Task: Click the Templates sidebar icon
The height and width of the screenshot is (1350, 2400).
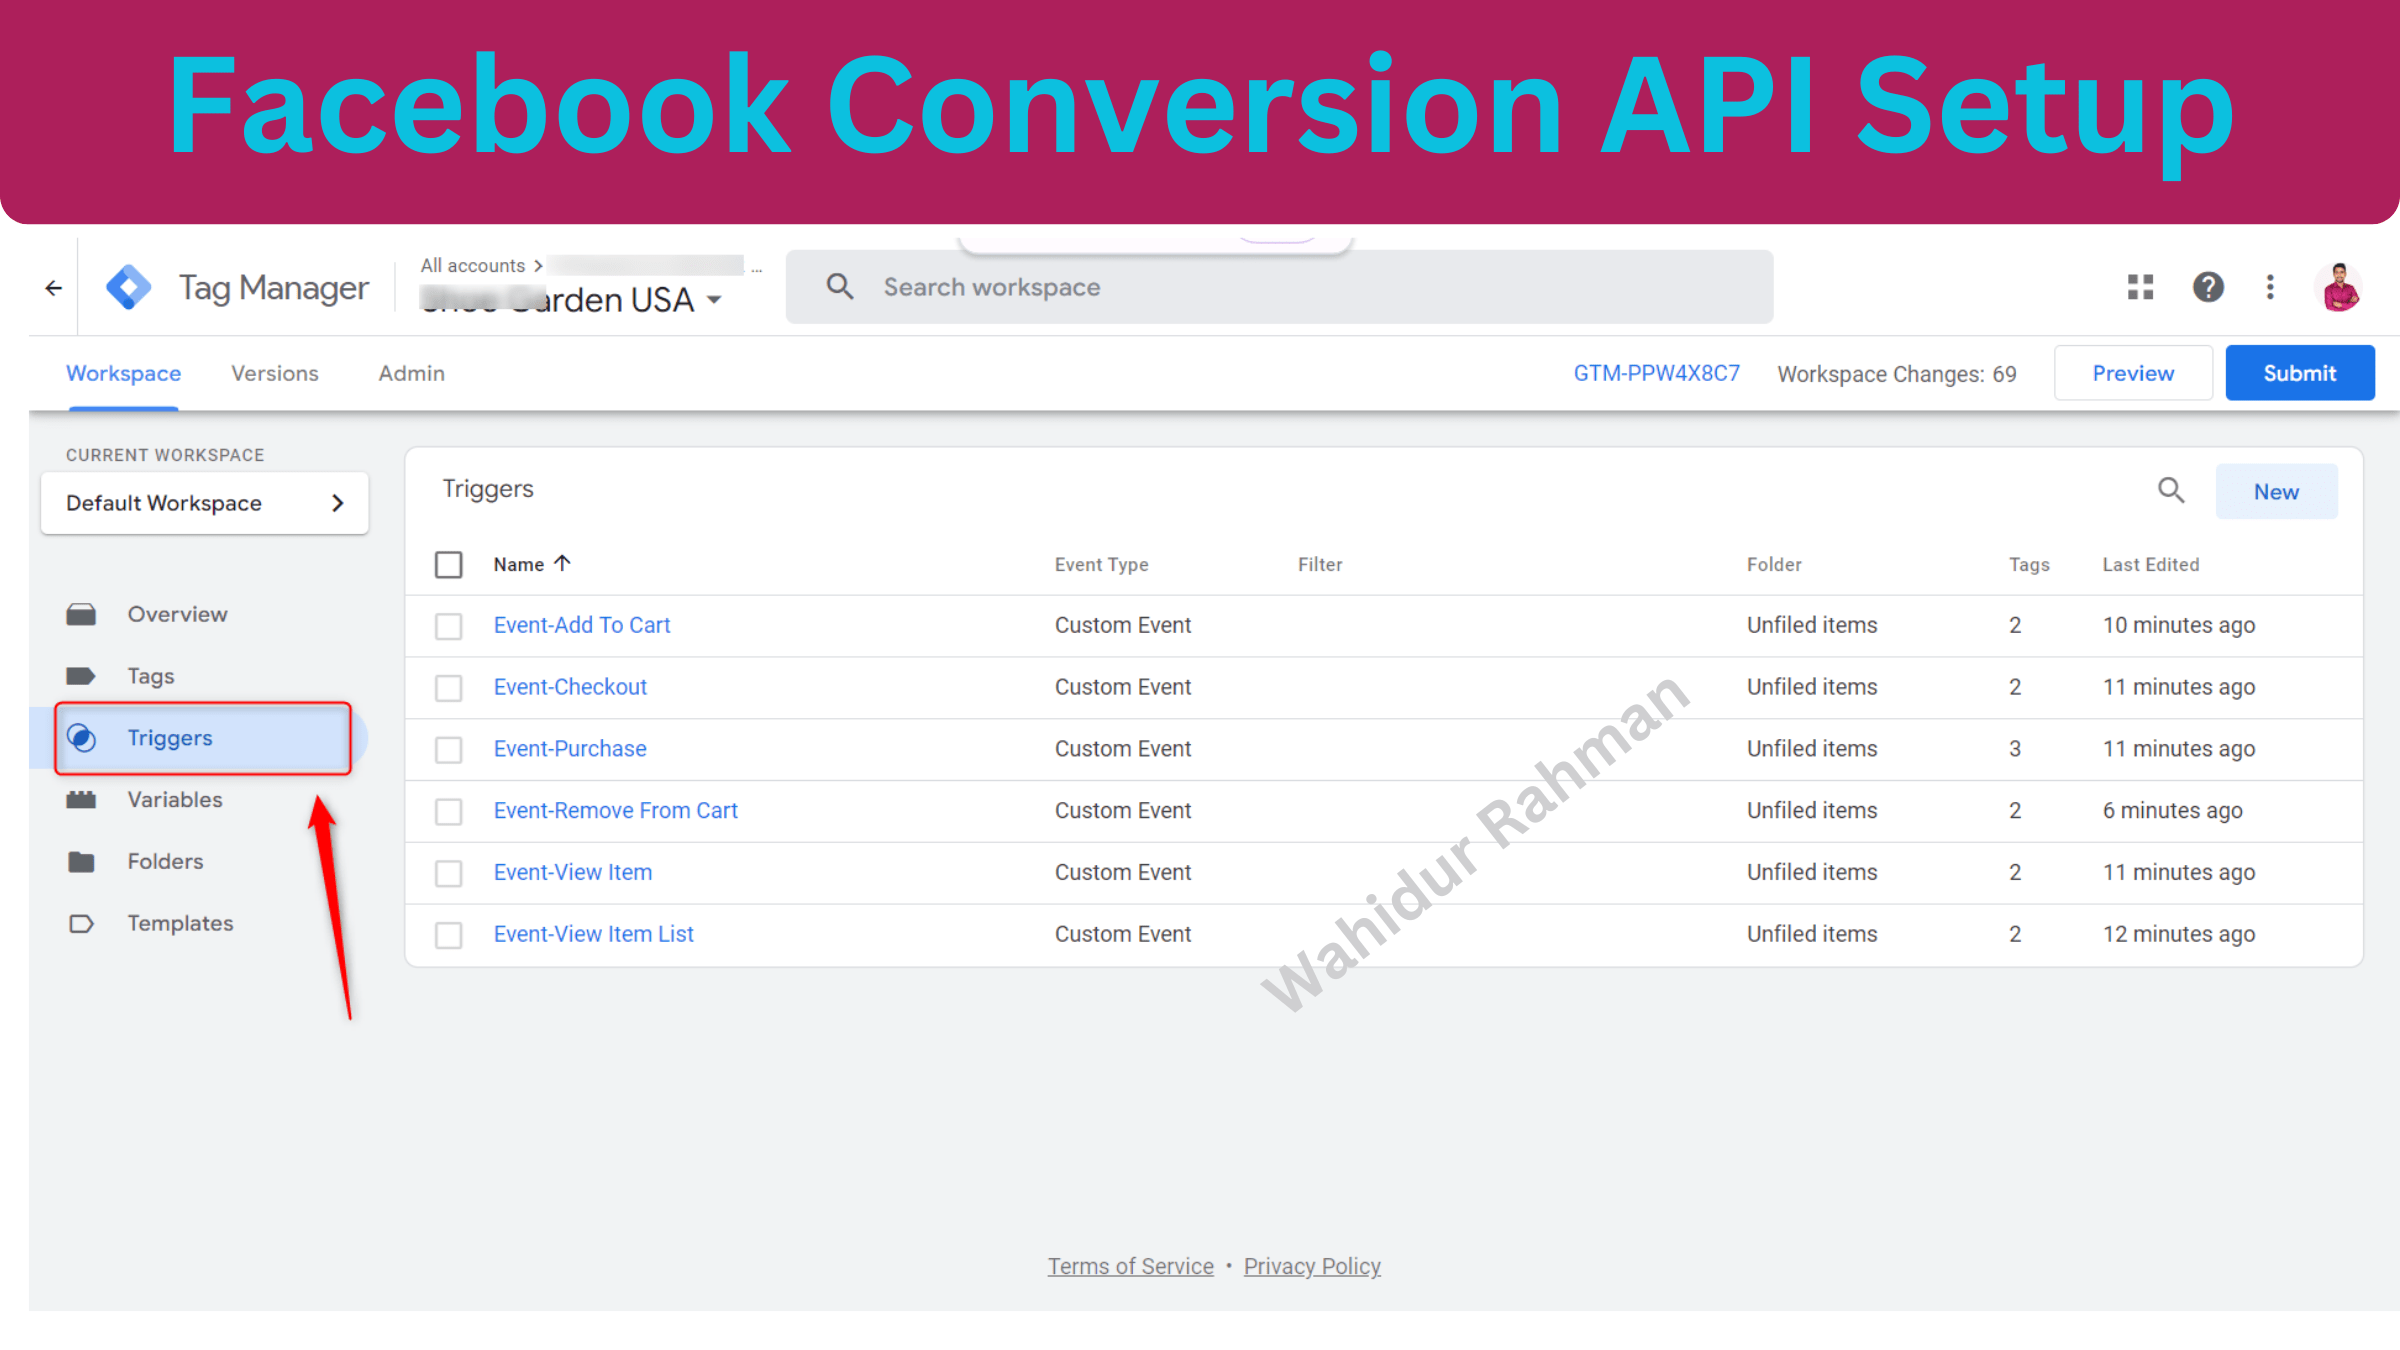Action: coord(81,923)
